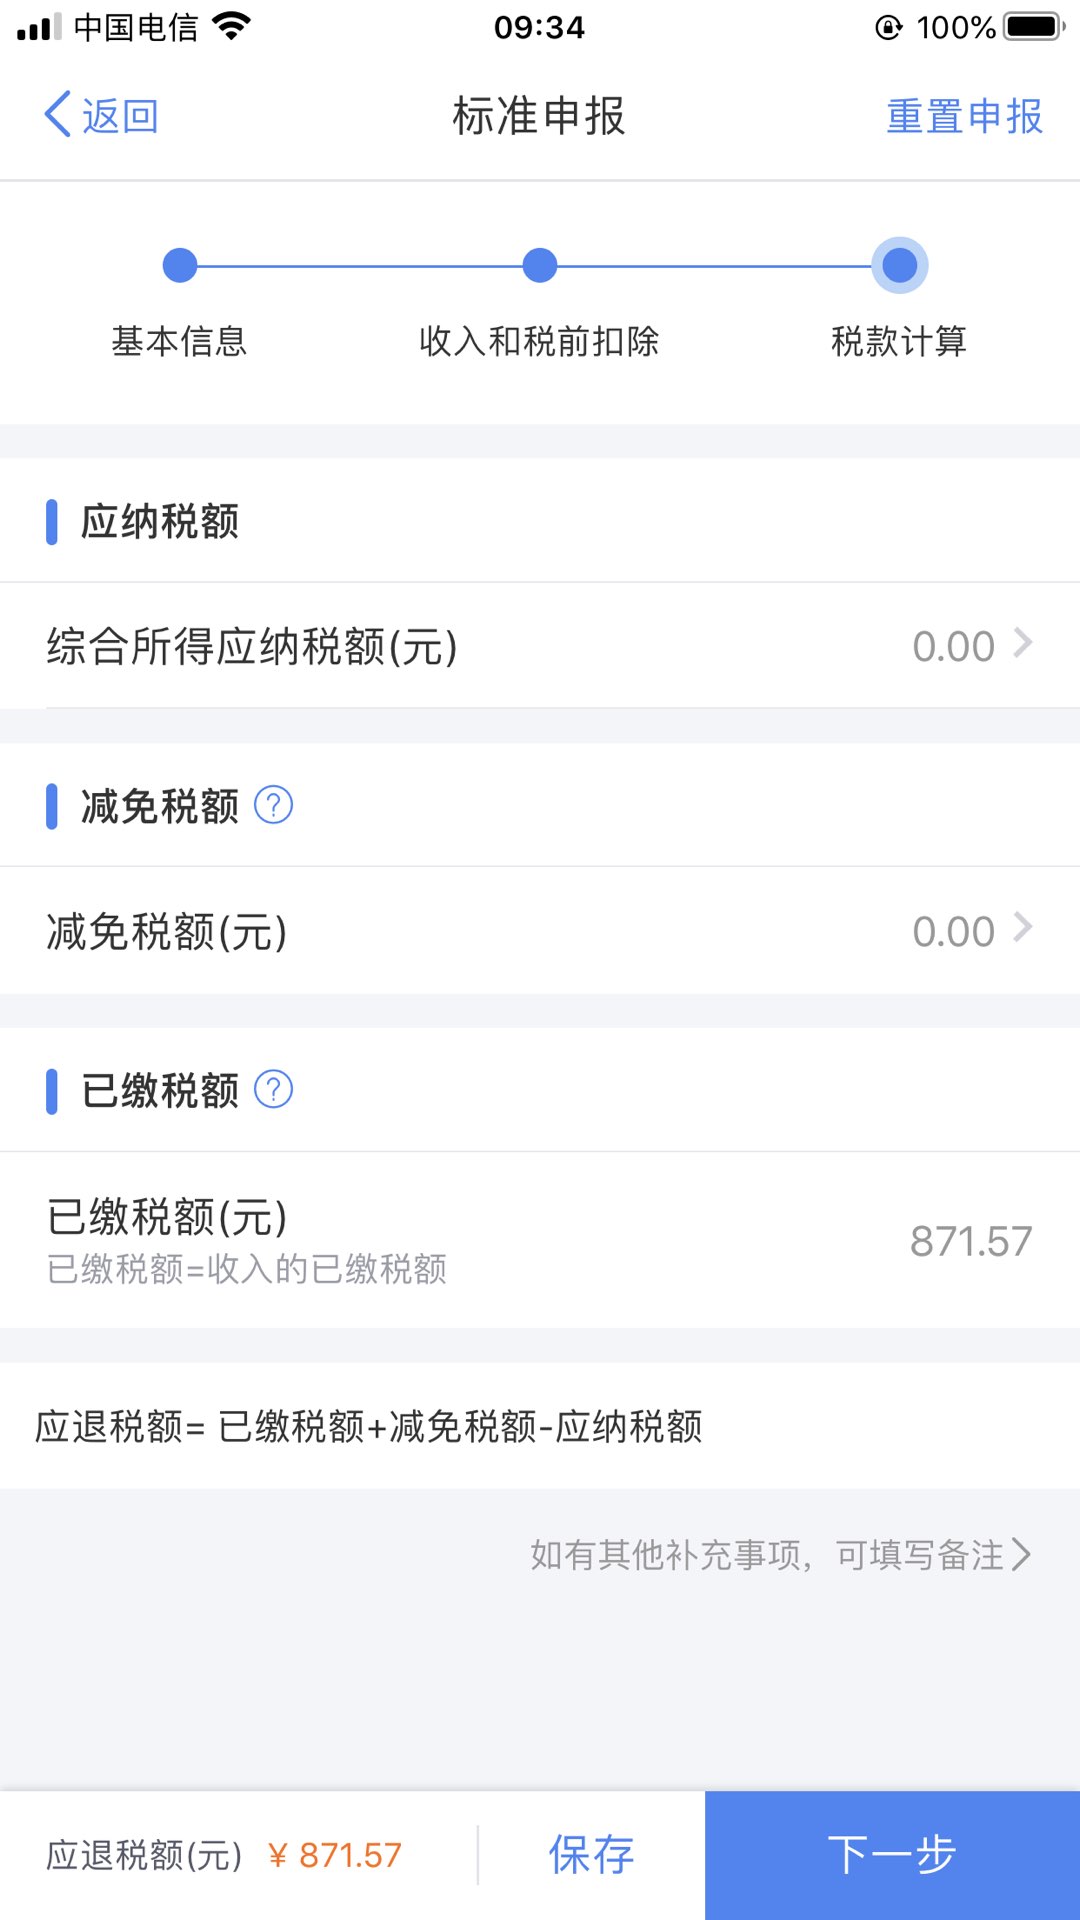Open 减免税额(元) row chevron
This screenshot has width=1080, height=1920.
click(1022, 928)
